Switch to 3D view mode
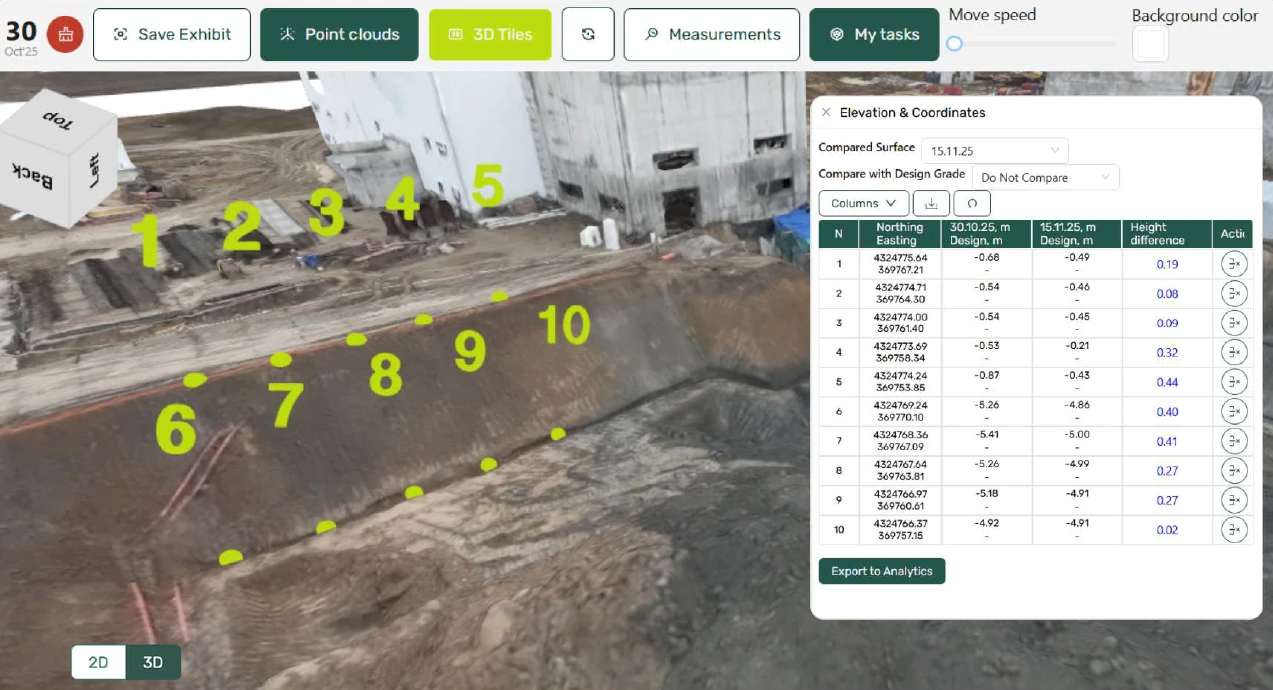Screen dimensions: 1273x690 point(153,662)
